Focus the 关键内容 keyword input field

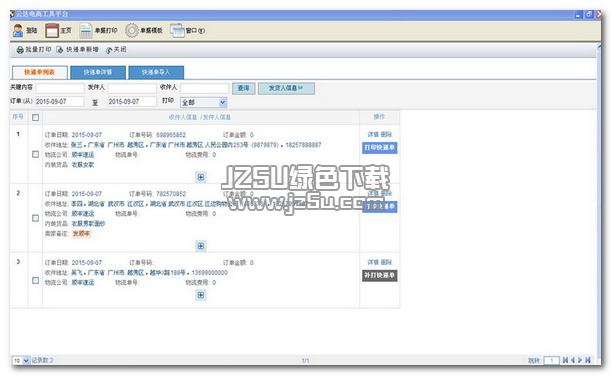tap(60, 88)
